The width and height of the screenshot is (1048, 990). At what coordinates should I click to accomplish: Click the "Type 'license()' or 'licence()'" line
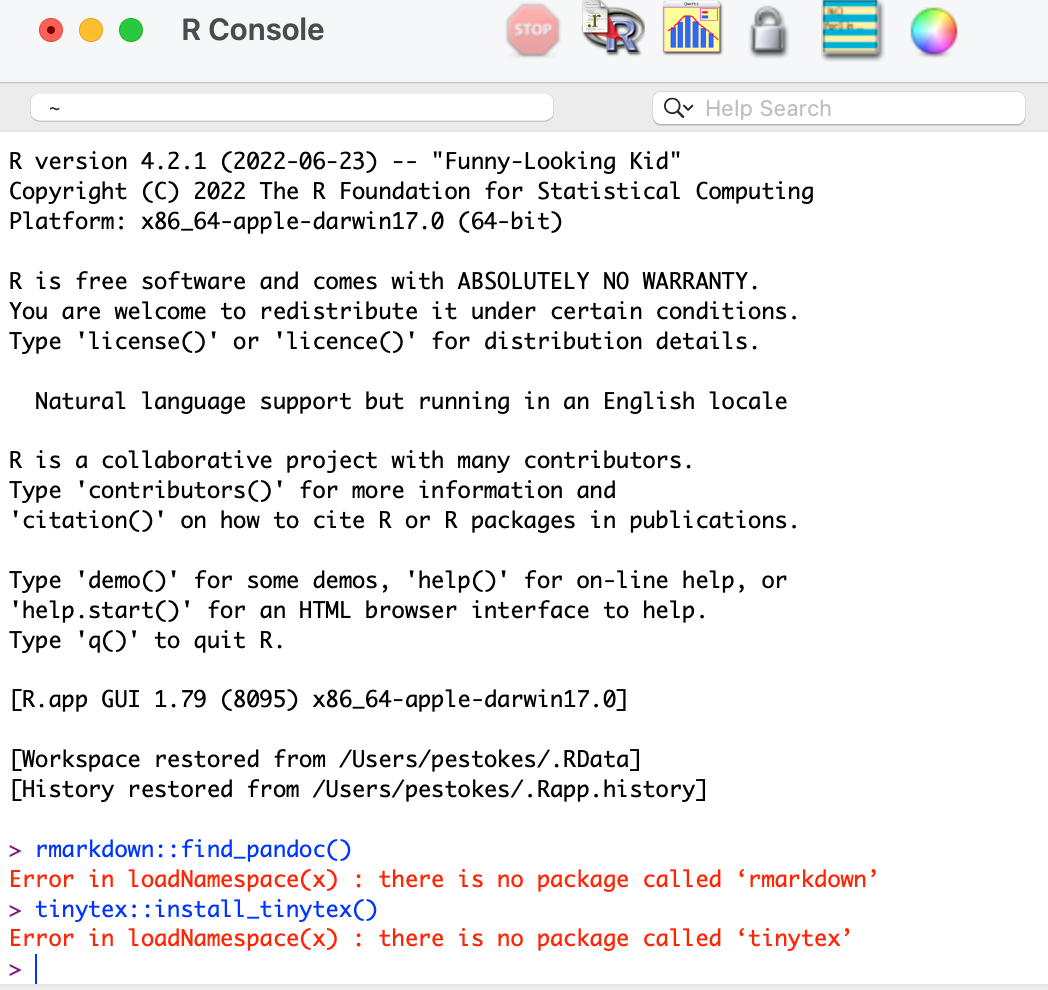click(x=384, y=342)
